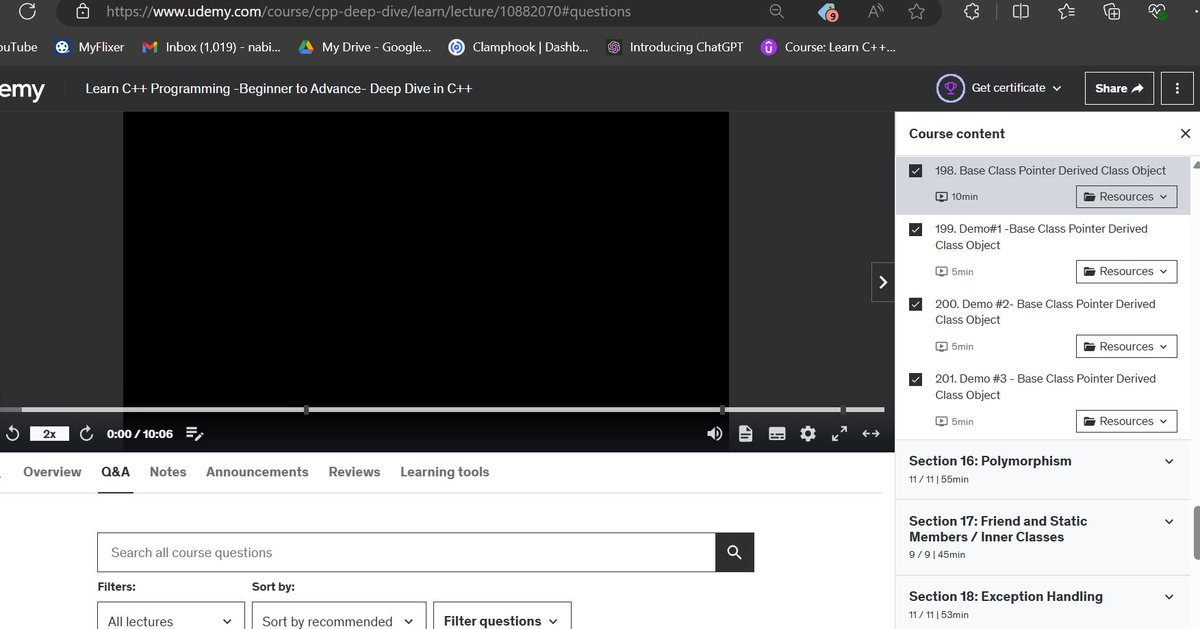Open the MyFlixer bookmark
This screenshot has height=629, width=1200.
point(90,47)
